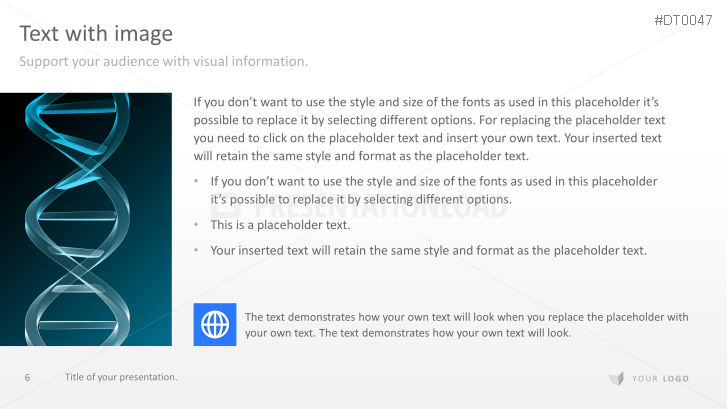Click slide number 6 in the footer
The width and height of the screenshot is (727, 409).
(x=27, y=377)
